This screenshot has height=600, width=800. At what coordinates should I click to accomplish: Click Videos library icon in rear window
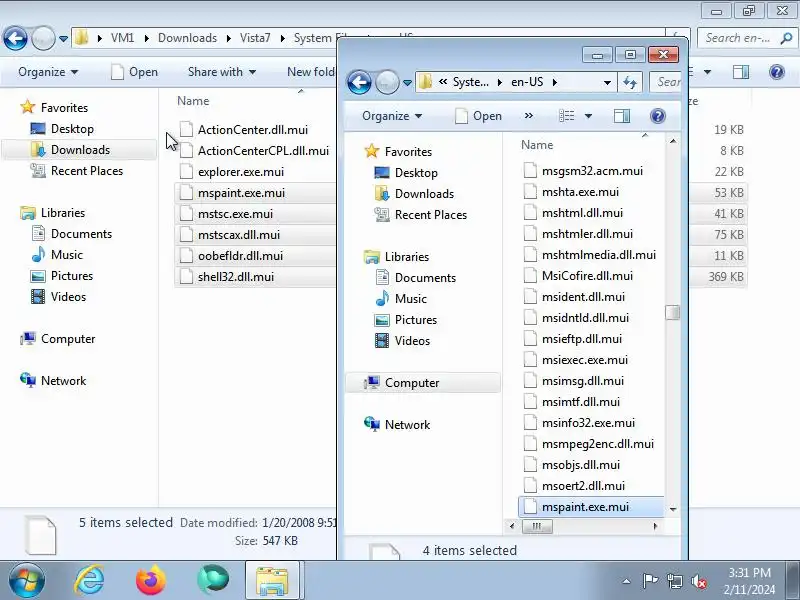tap(38, 296)
